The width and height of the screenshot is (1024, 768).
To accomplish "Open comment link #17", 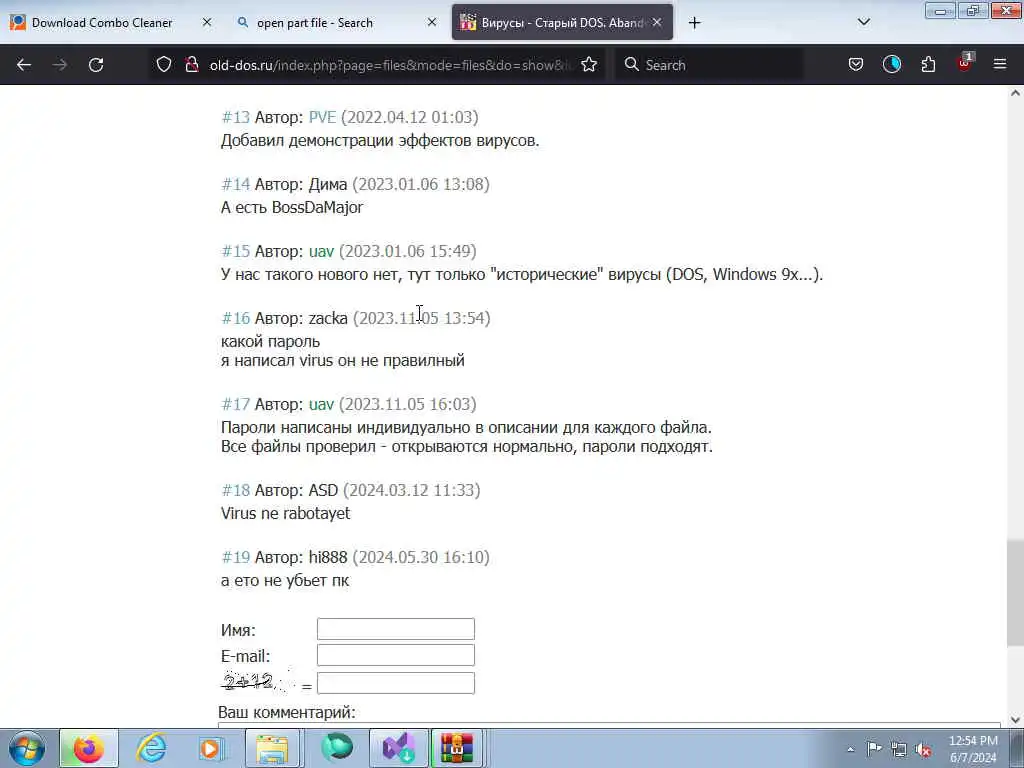I will point(236,404).
